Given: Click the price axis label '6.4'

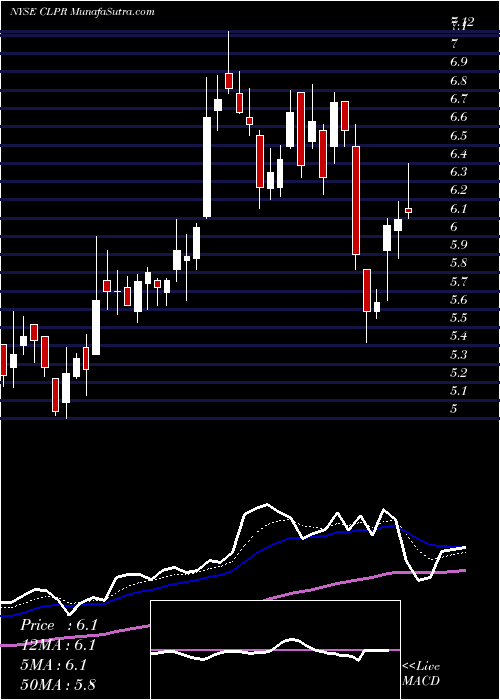Looking at the screenshot, I should point(458,154).
